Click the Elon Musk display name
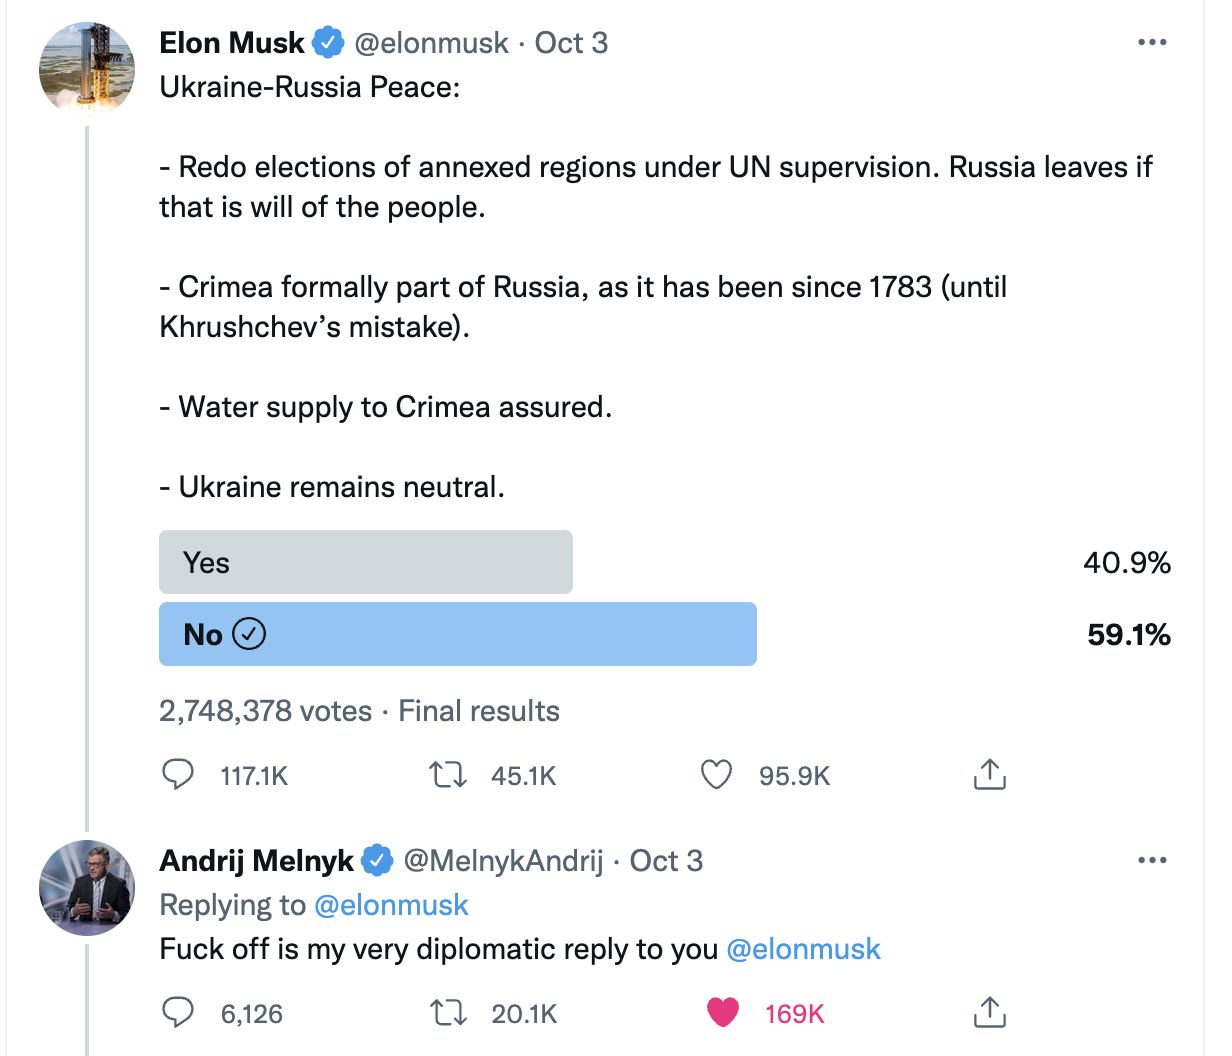 (232, 43)
